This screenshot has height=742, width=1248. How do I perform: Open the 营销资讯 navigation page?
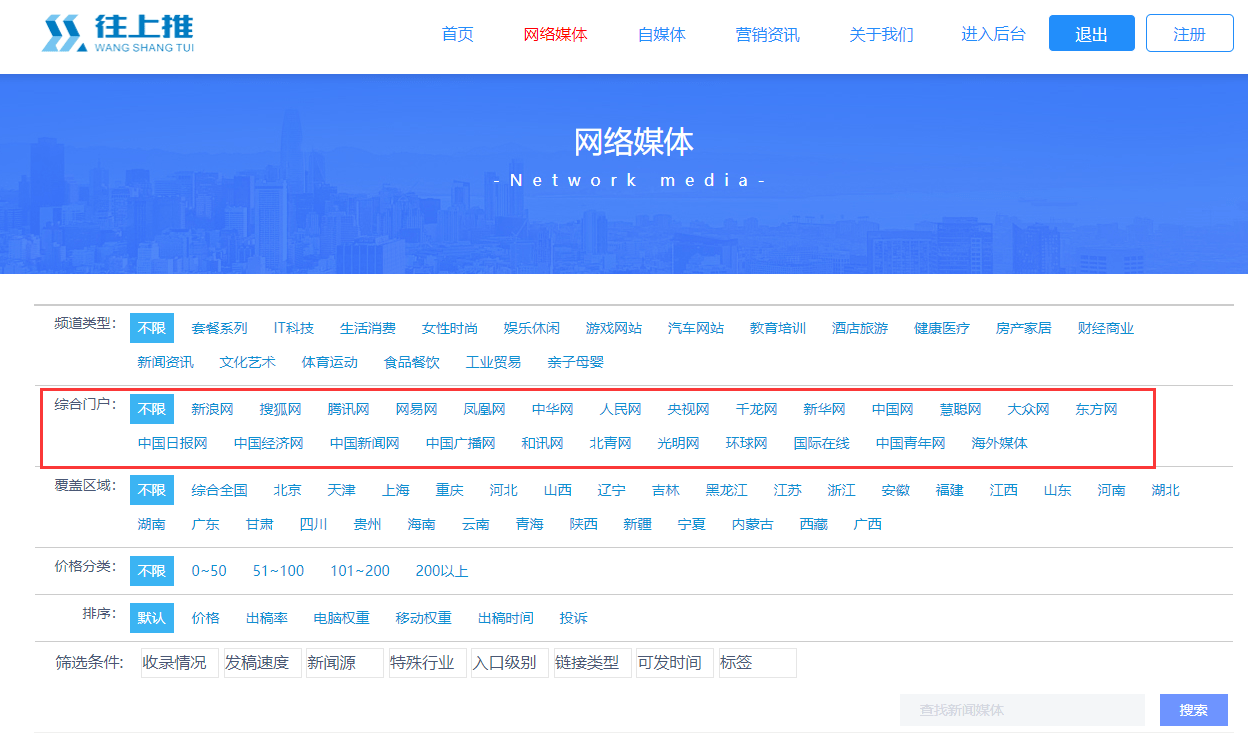767,34
